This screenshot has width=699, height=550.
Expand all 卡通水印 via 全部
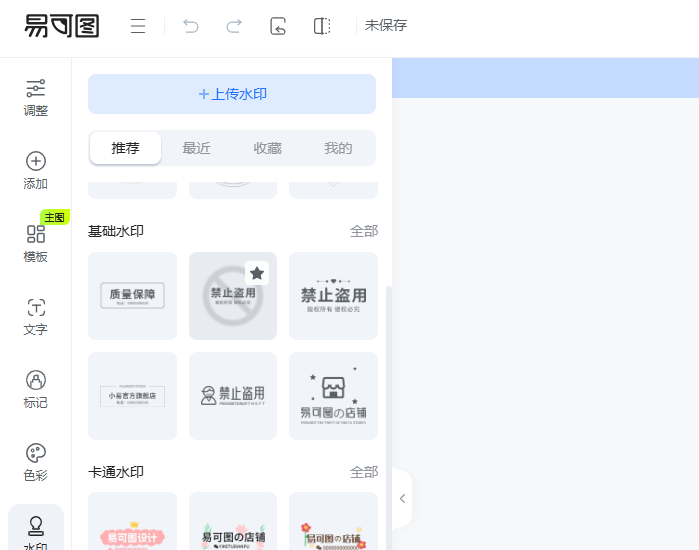pyautogui.click(x=363, y=471)
